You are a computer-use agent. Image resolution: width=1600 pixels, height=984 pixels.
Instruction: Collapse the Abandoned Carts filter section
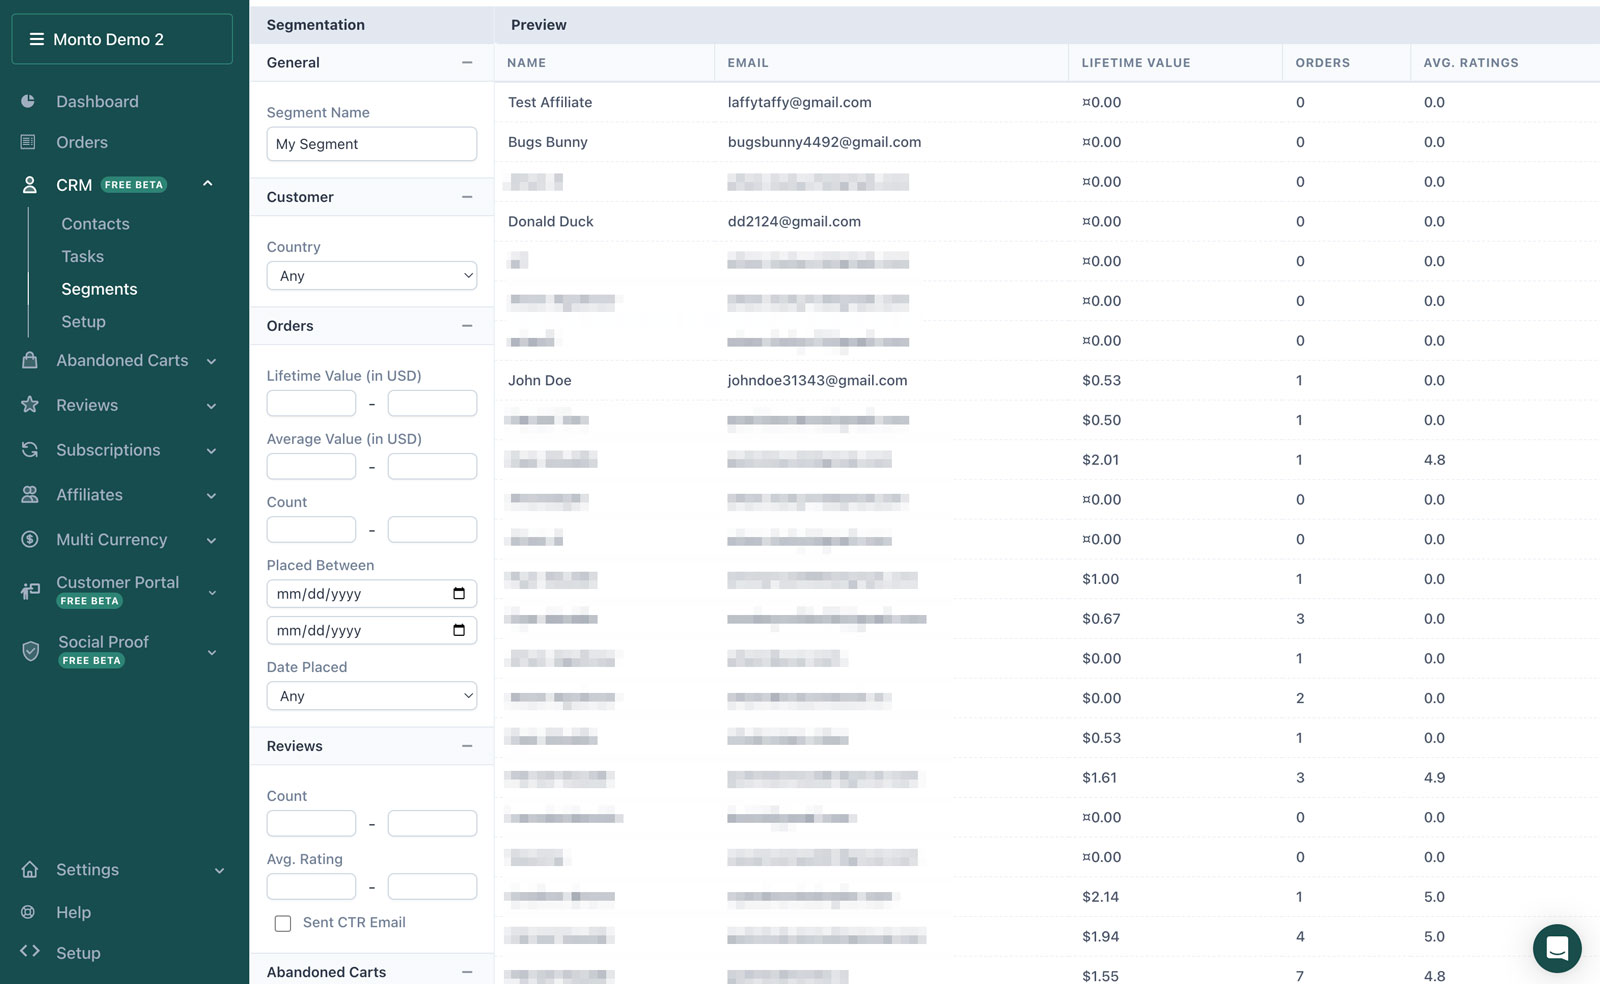(x=466, y=972)
